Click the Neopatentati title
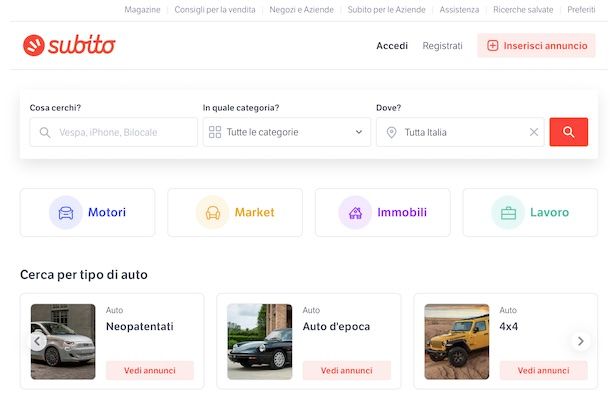Screen dimensions: 610x411 [x=140, y=327]
